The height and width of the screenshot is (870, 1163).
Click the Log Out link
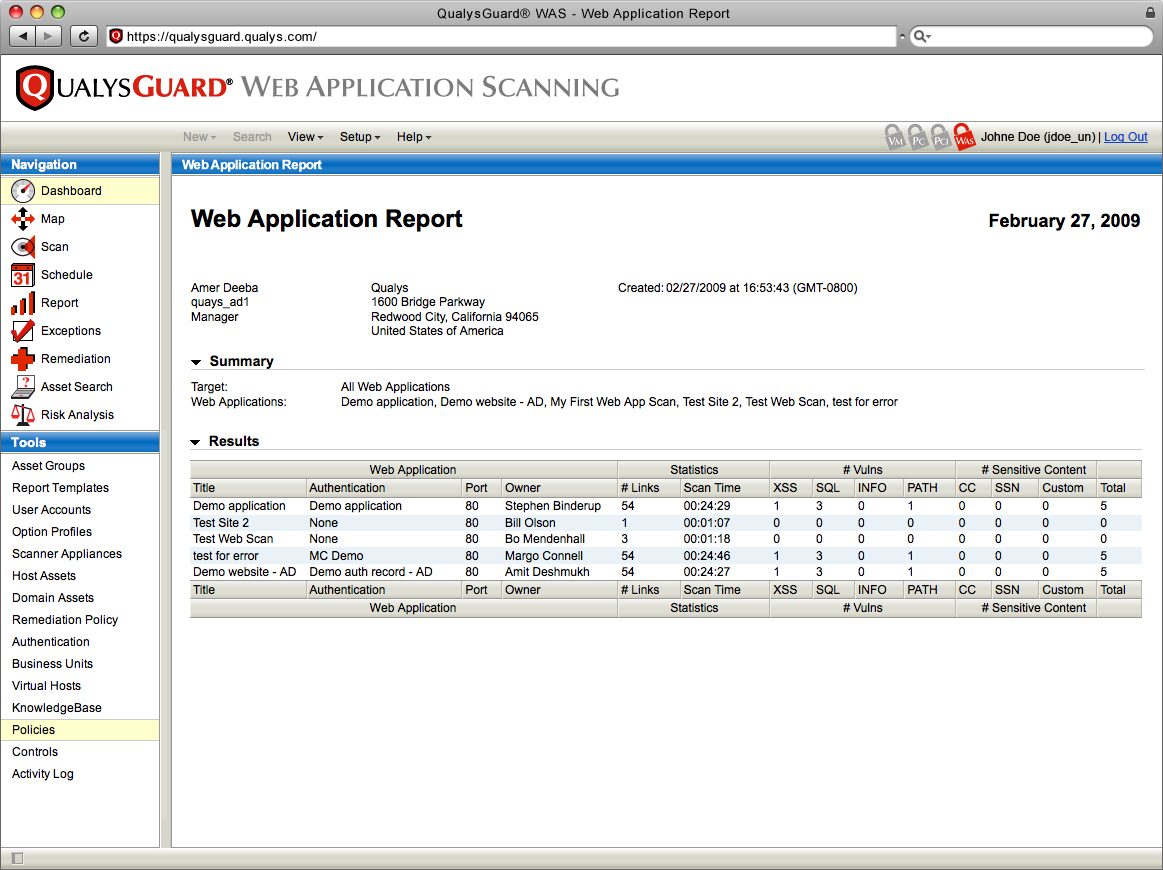[1125, 137]
